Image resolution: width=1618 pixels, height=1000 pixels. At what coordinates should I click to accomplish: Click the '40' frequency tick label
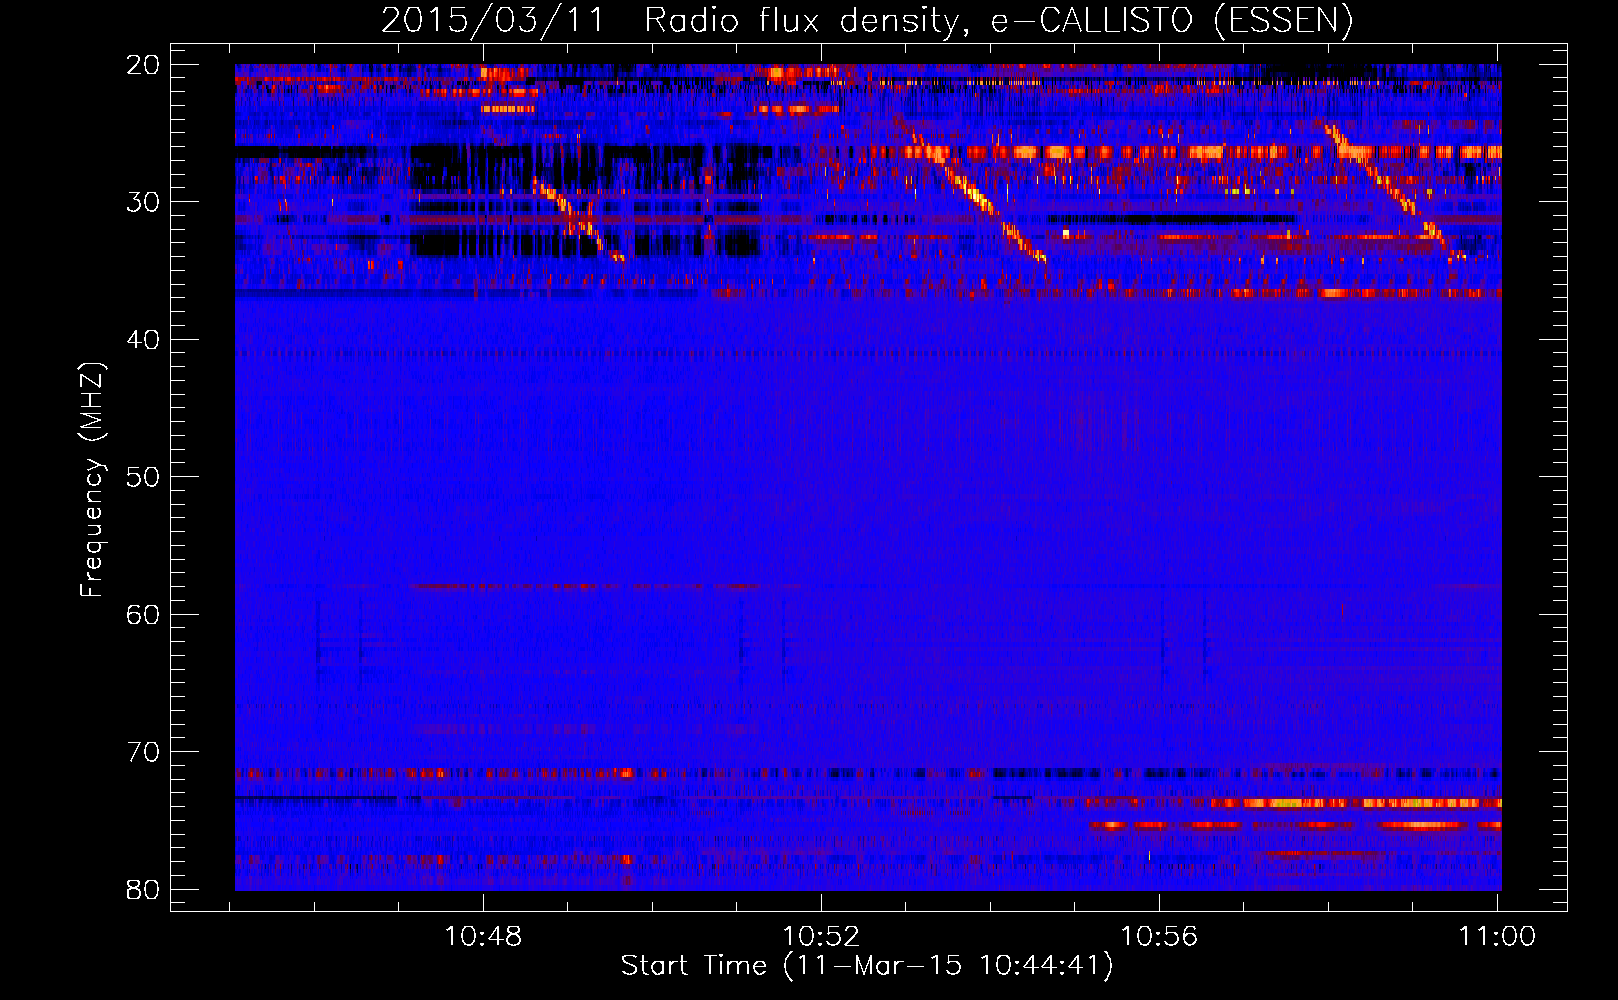[x=144, y=340]
